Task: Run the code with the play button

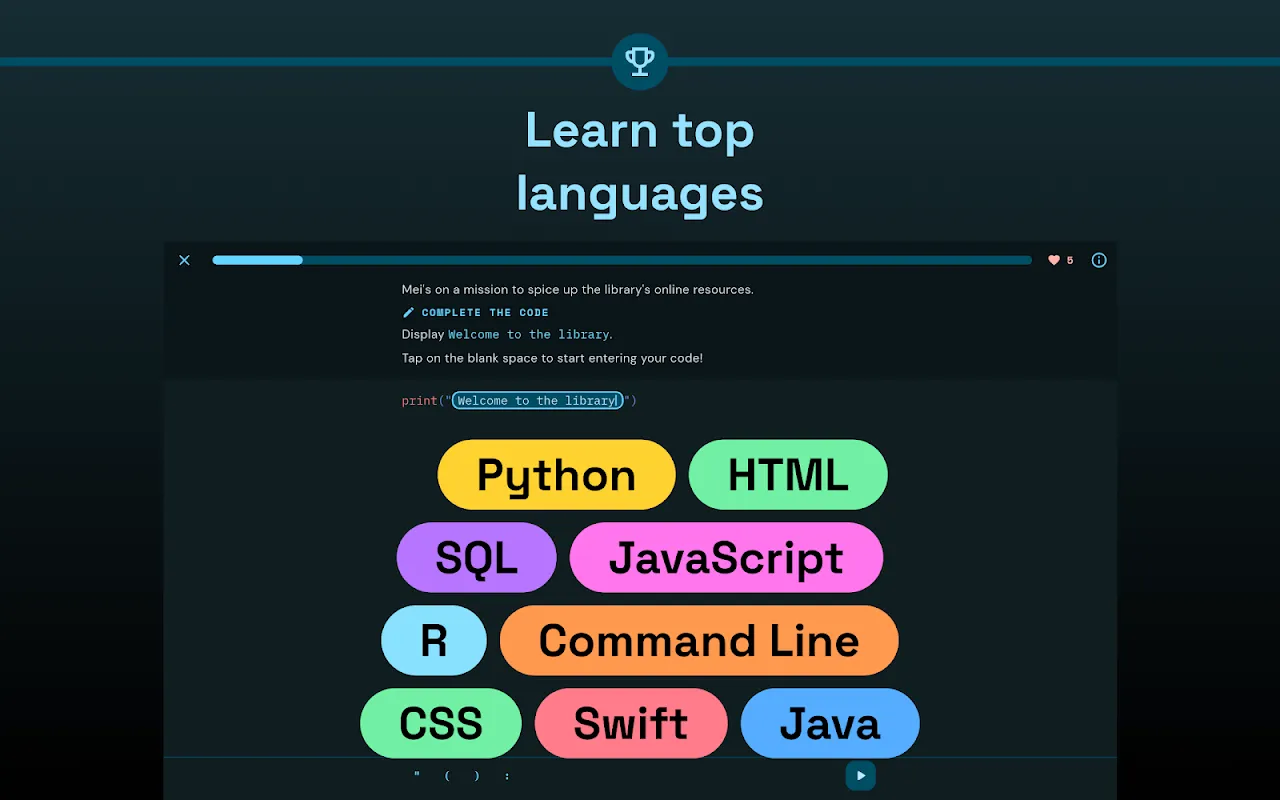Action: point(860,776)
